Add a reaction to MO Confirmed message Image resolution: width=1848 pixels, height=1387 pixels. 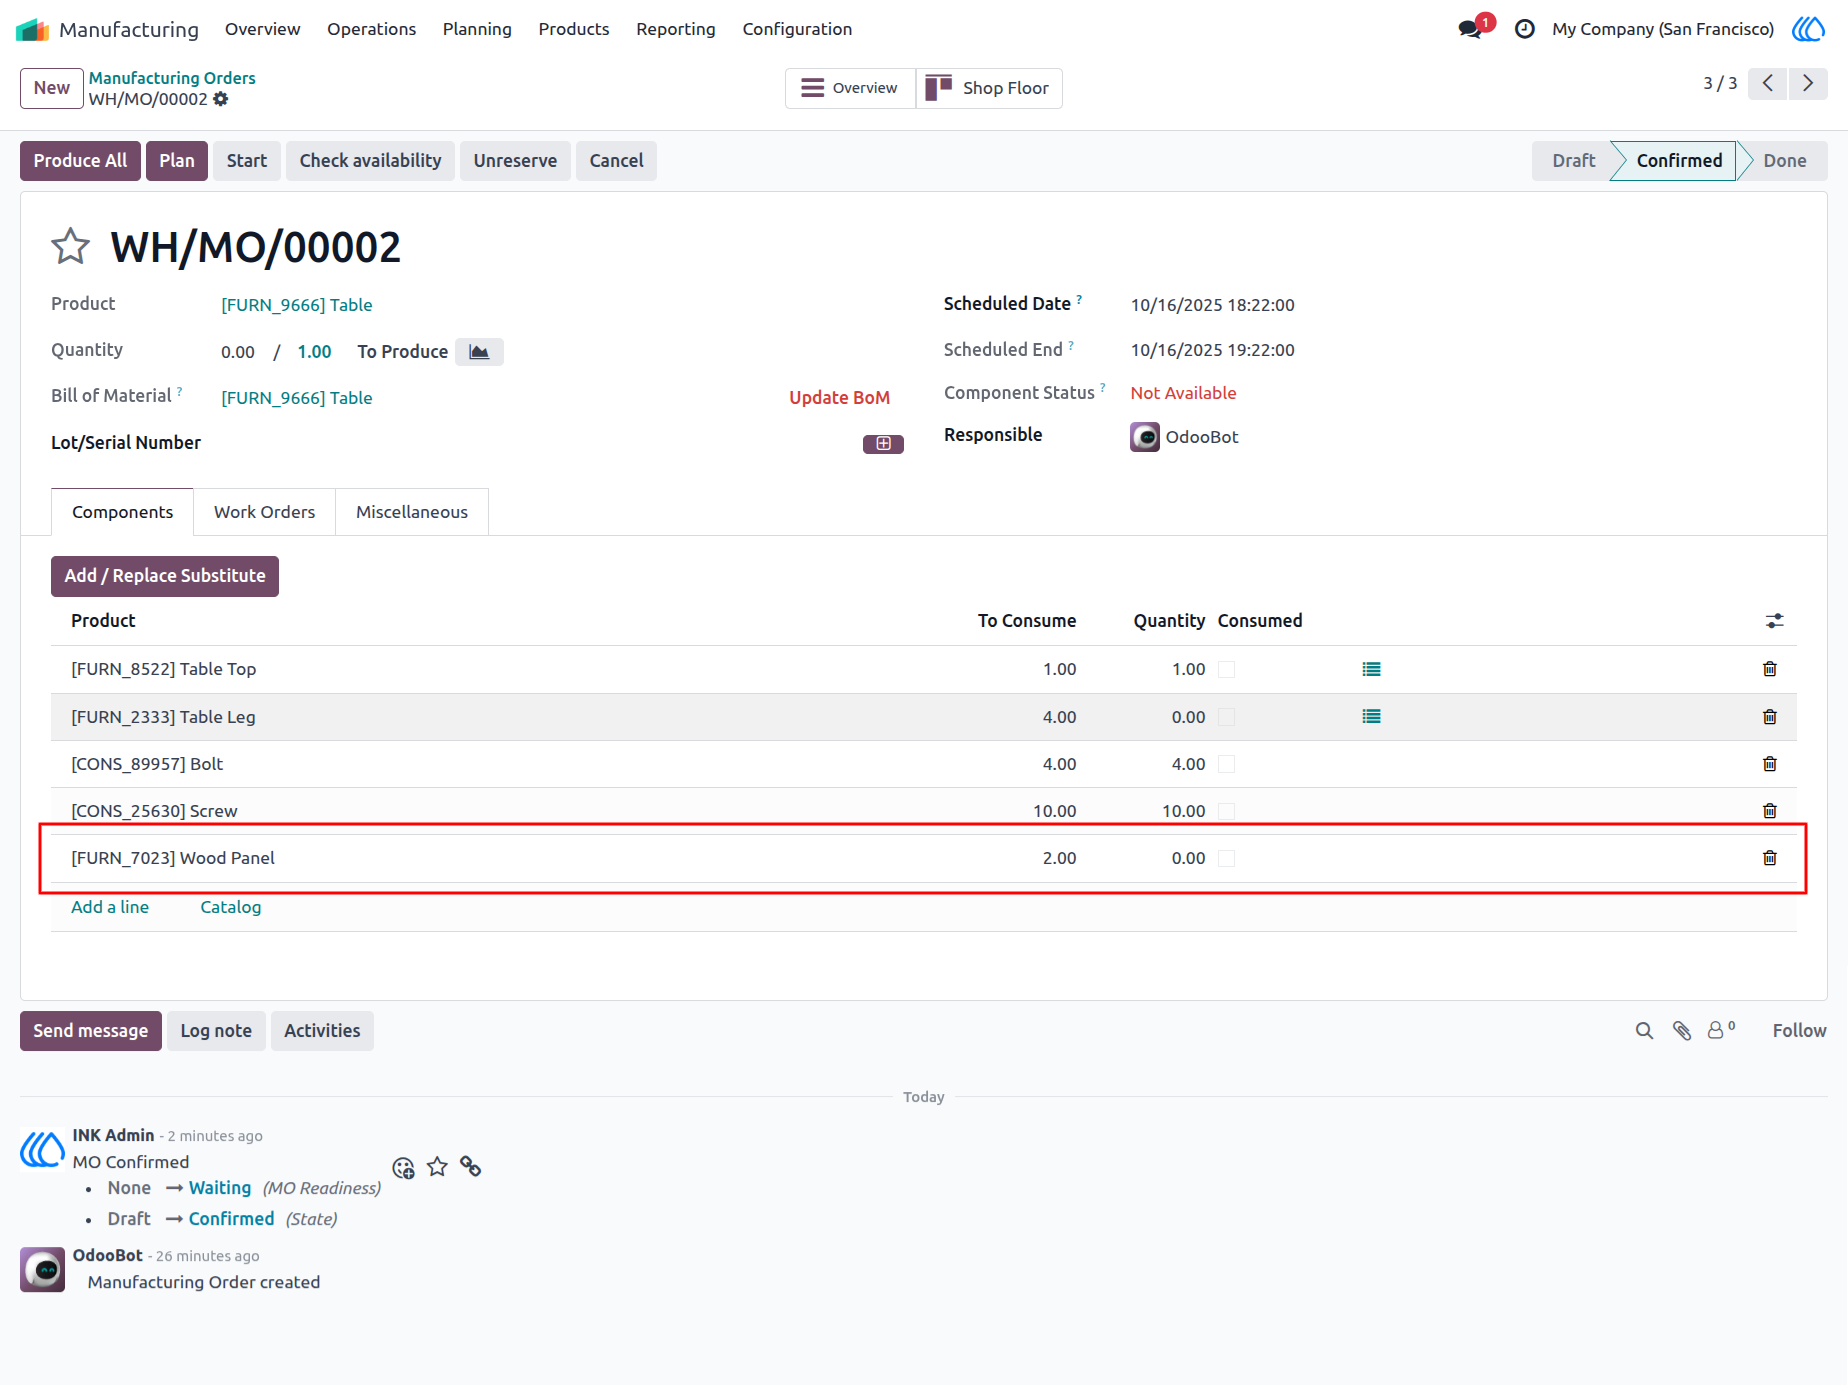point(403,1168)
